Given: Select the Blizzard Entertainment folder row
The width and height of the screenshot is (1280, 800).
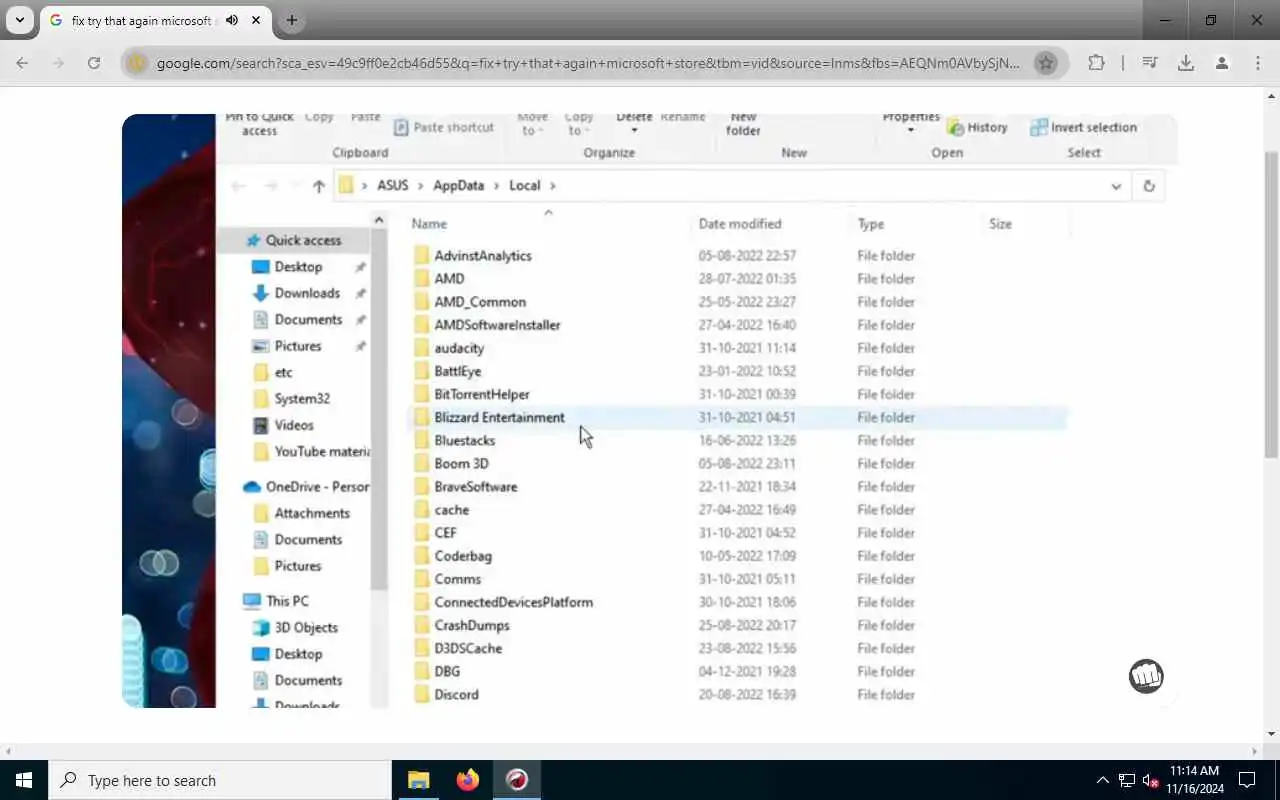Looking at the screenshot, I should 739,418.
